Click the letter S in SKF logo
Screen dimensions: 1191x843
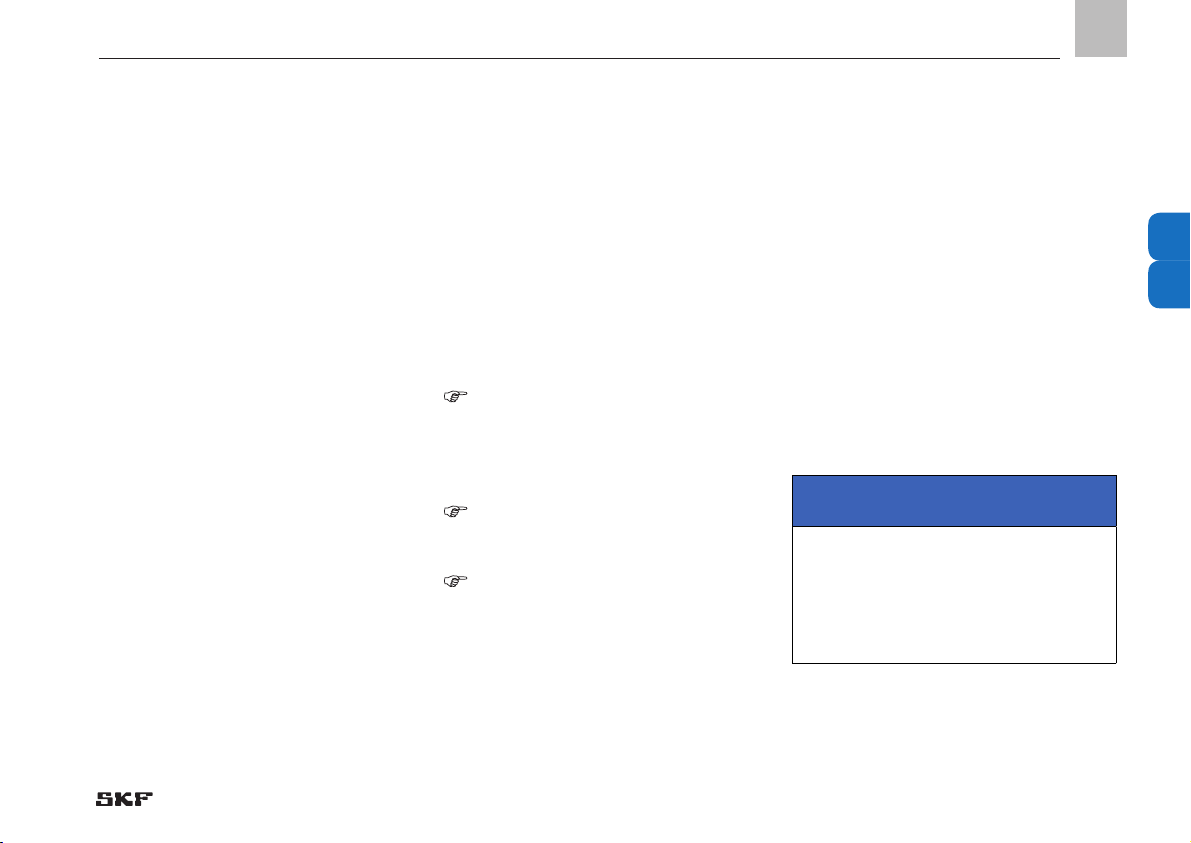coord(105,799)
